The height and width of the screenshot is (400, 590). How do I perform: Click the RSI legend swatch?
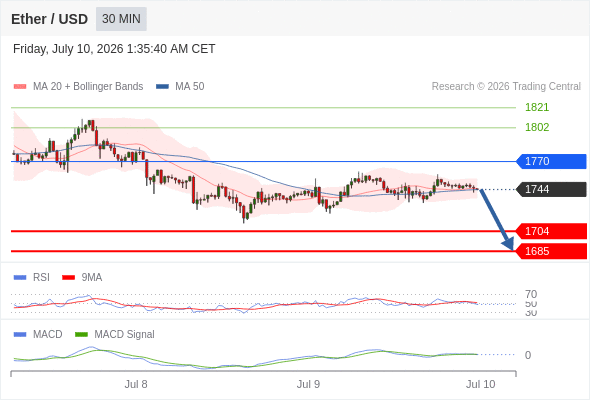point(20,278)
